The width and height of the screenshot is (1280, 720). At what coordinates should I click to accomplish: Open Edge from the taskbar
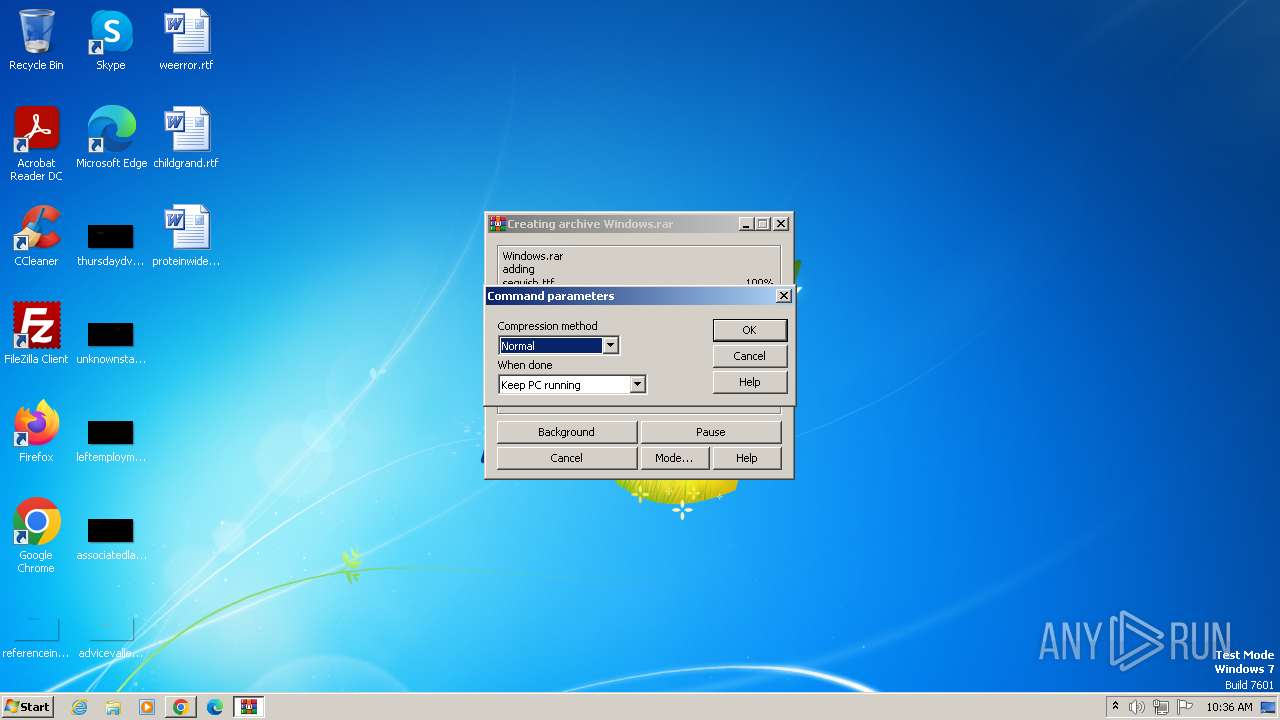[x=214, y=707]
